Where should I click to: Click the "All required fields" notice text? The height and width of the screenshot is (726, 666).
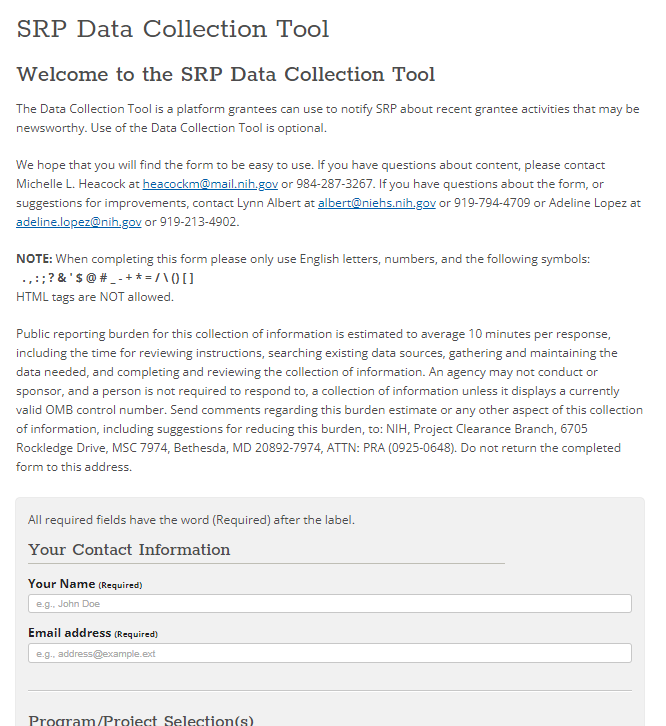point(191,520)
